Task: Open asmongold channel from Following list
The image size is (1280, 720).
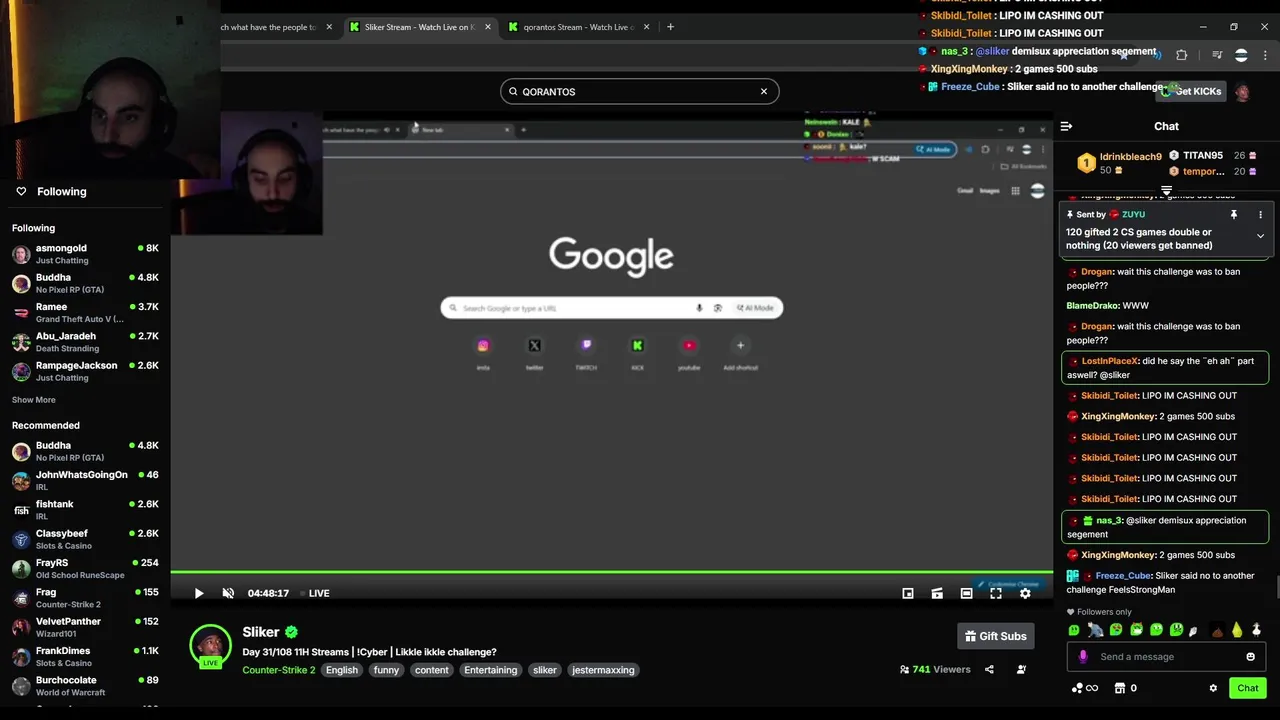Action: pyautogui.click(x=85, y=254)
